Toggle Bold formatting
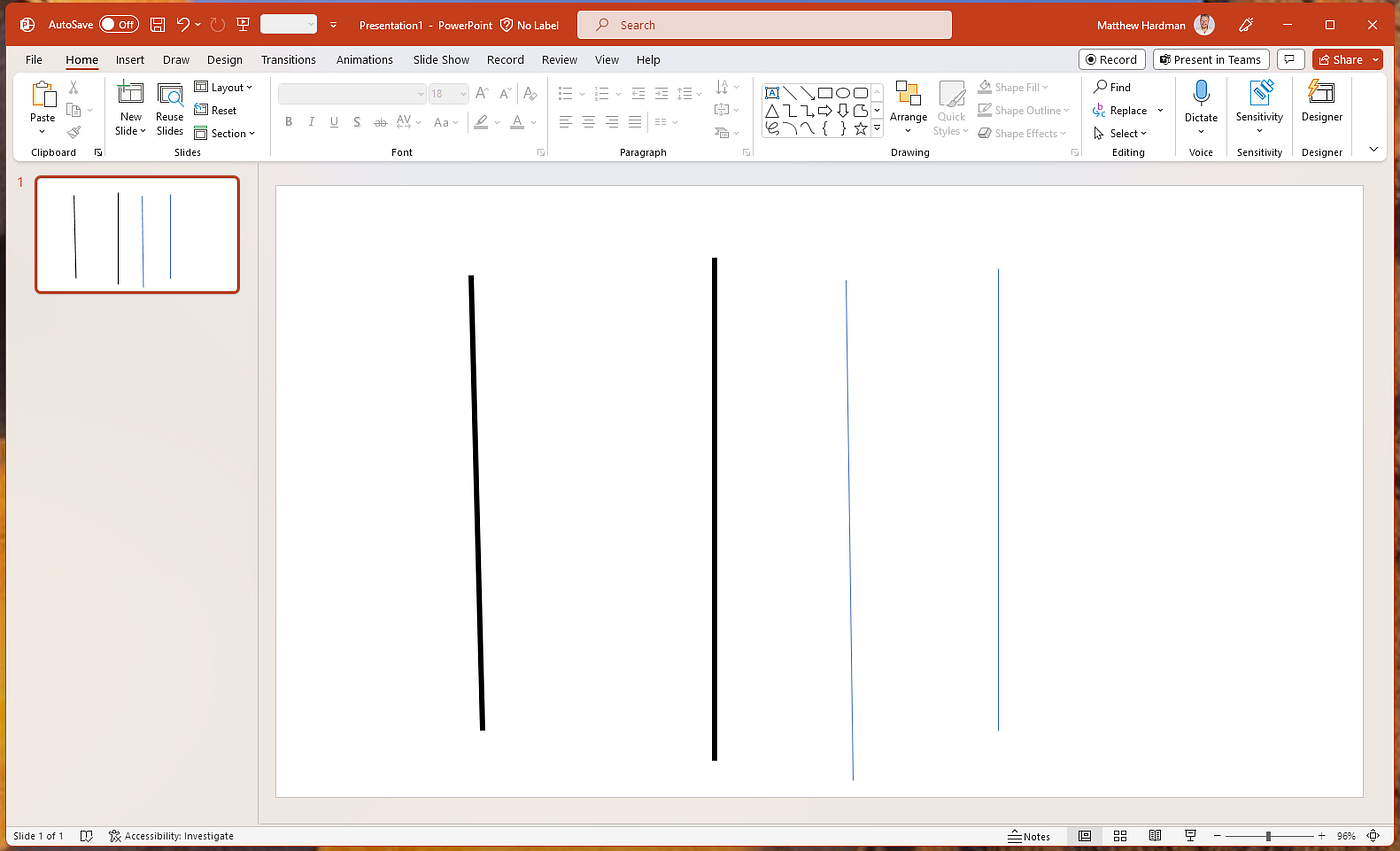The width and height of the screenshot is (1400, 851). [x=288, y=121]
